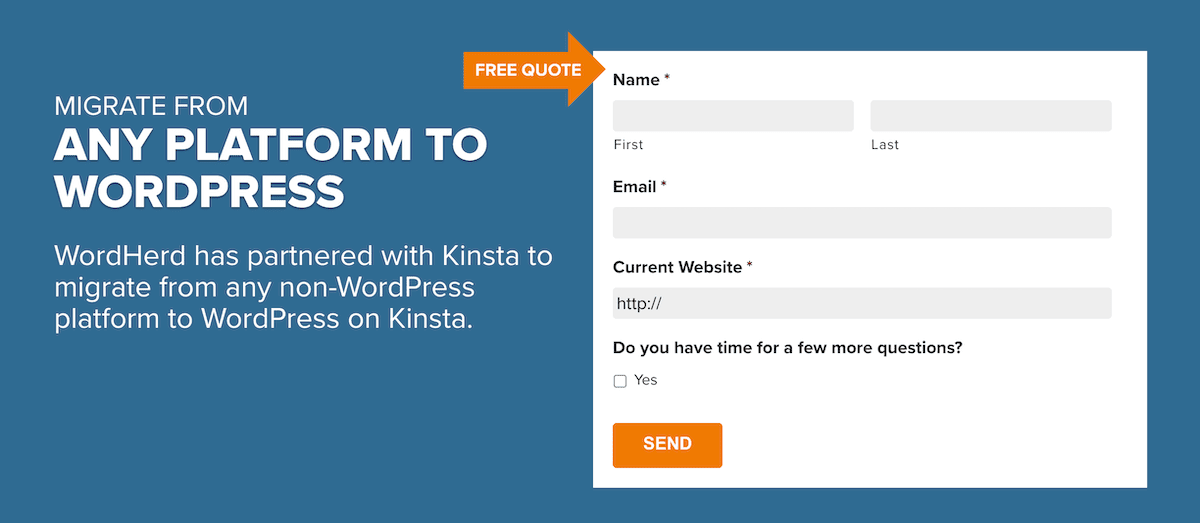Click the Name field label
Image resolution: width=1200 pixels, height=523 pixels.
point(636,80)
